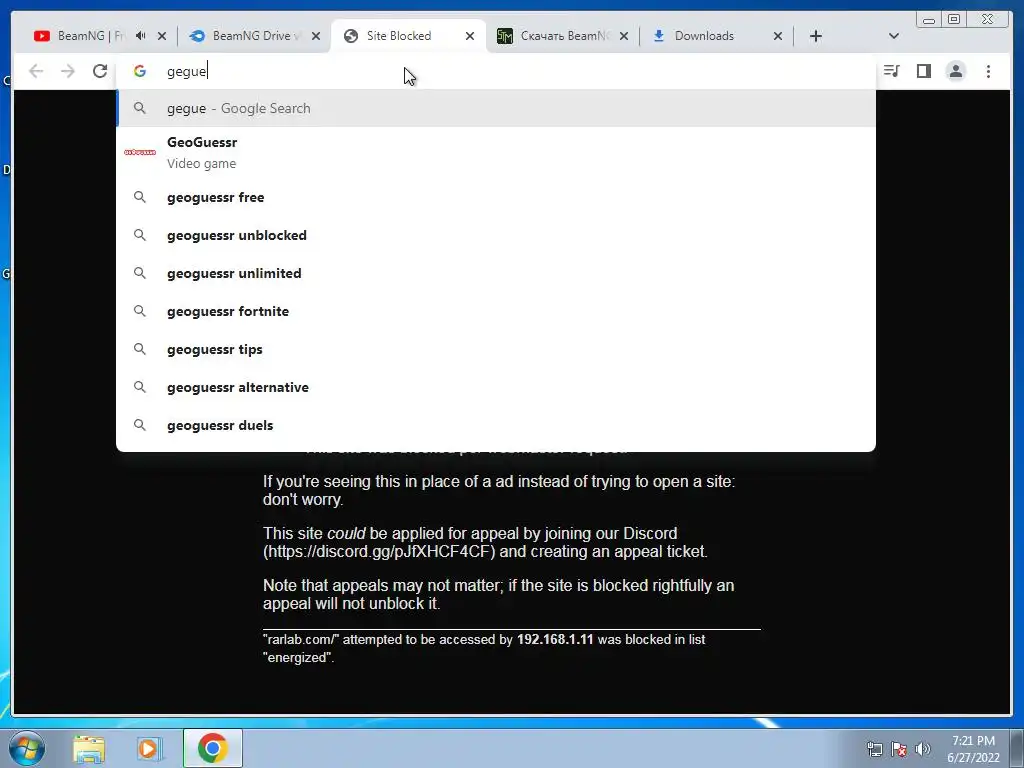Restore down the Chrome window
The width and height of the screenshot is (1024, 768).
point(953,20)
